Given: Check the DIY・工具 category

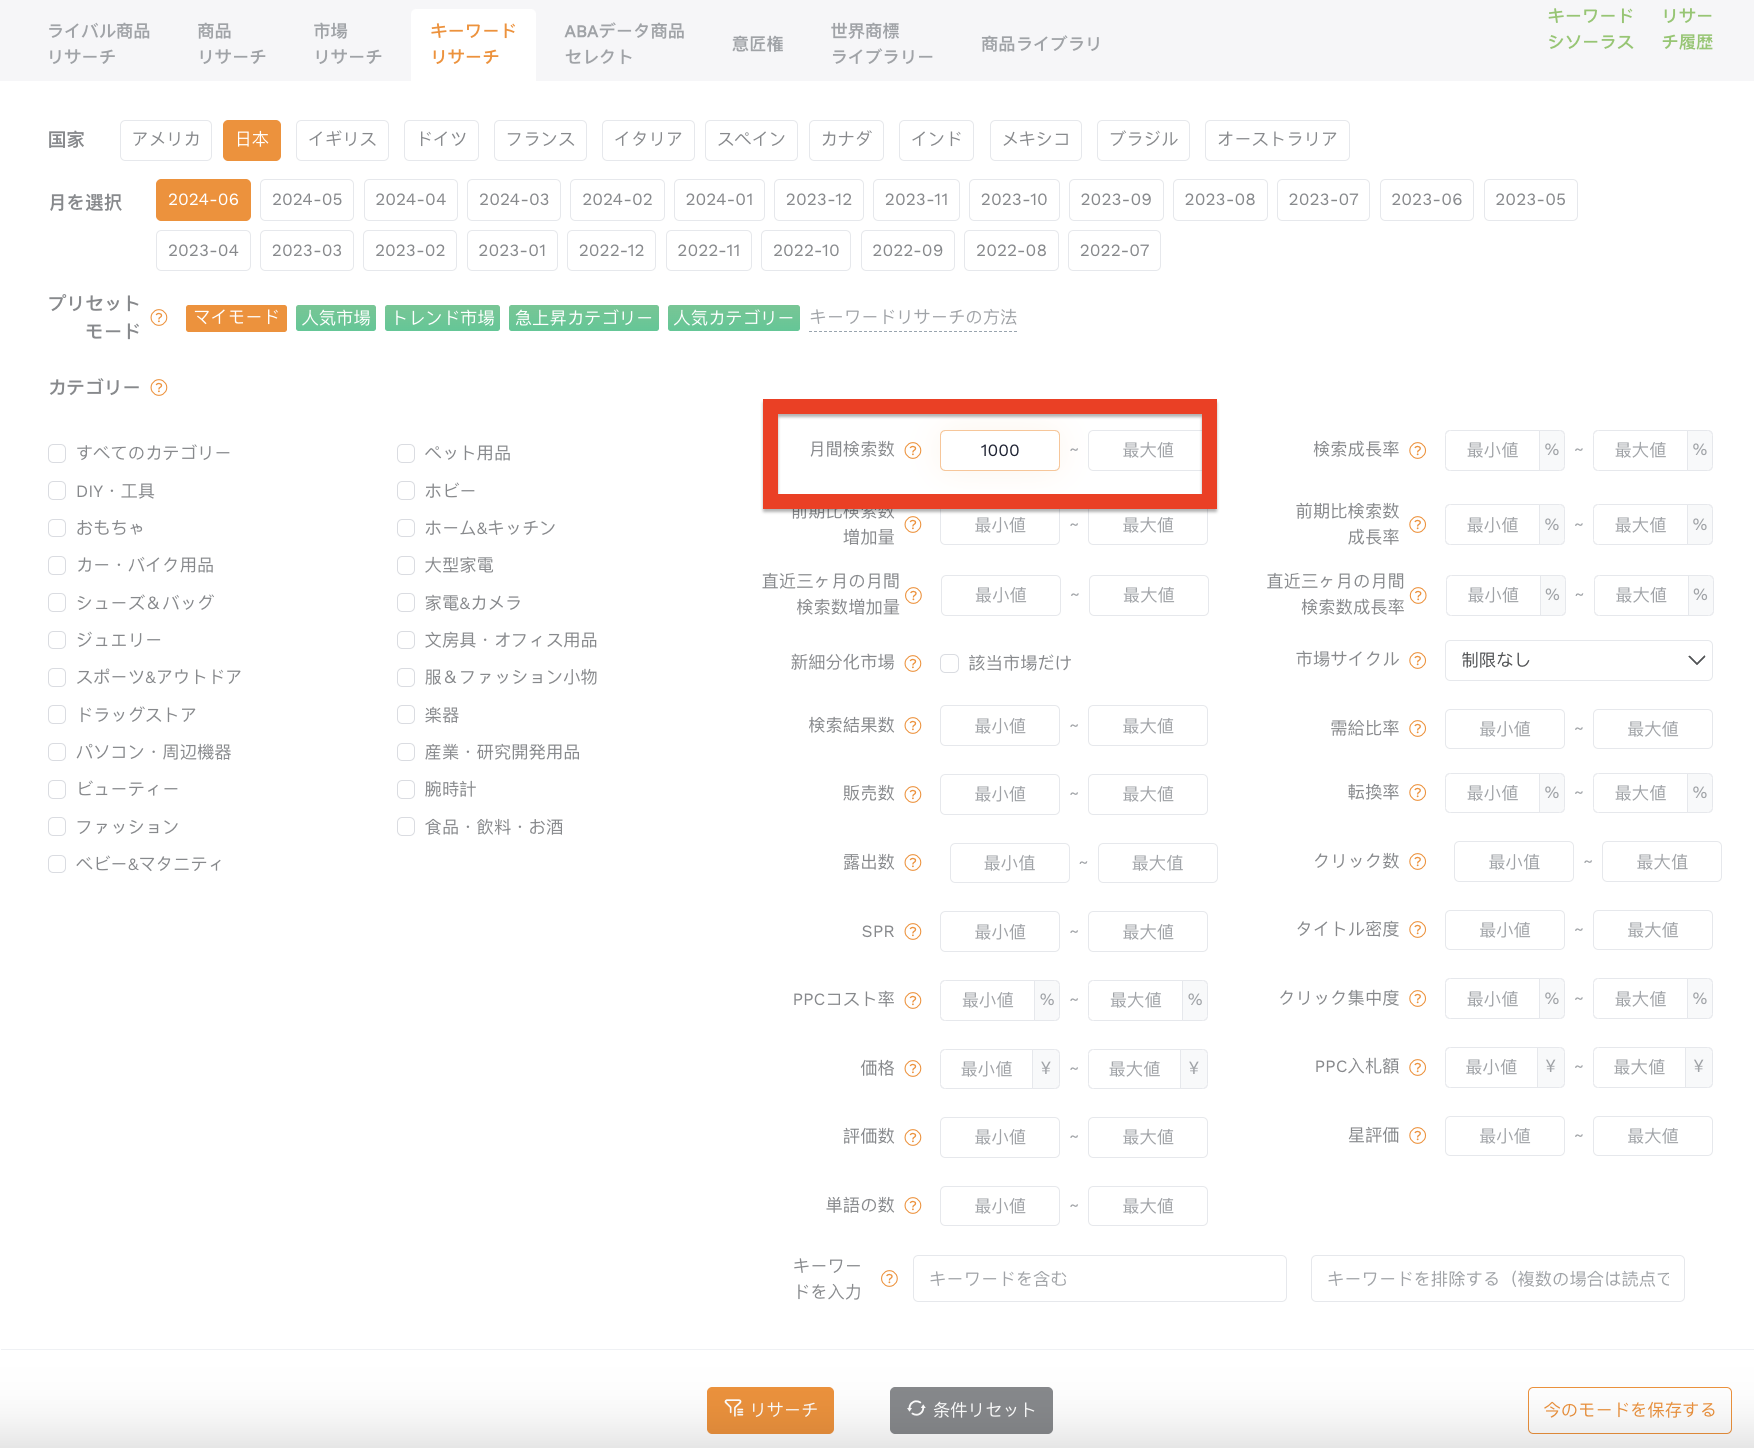Looking at the screenshot, I should click(57, 491).
